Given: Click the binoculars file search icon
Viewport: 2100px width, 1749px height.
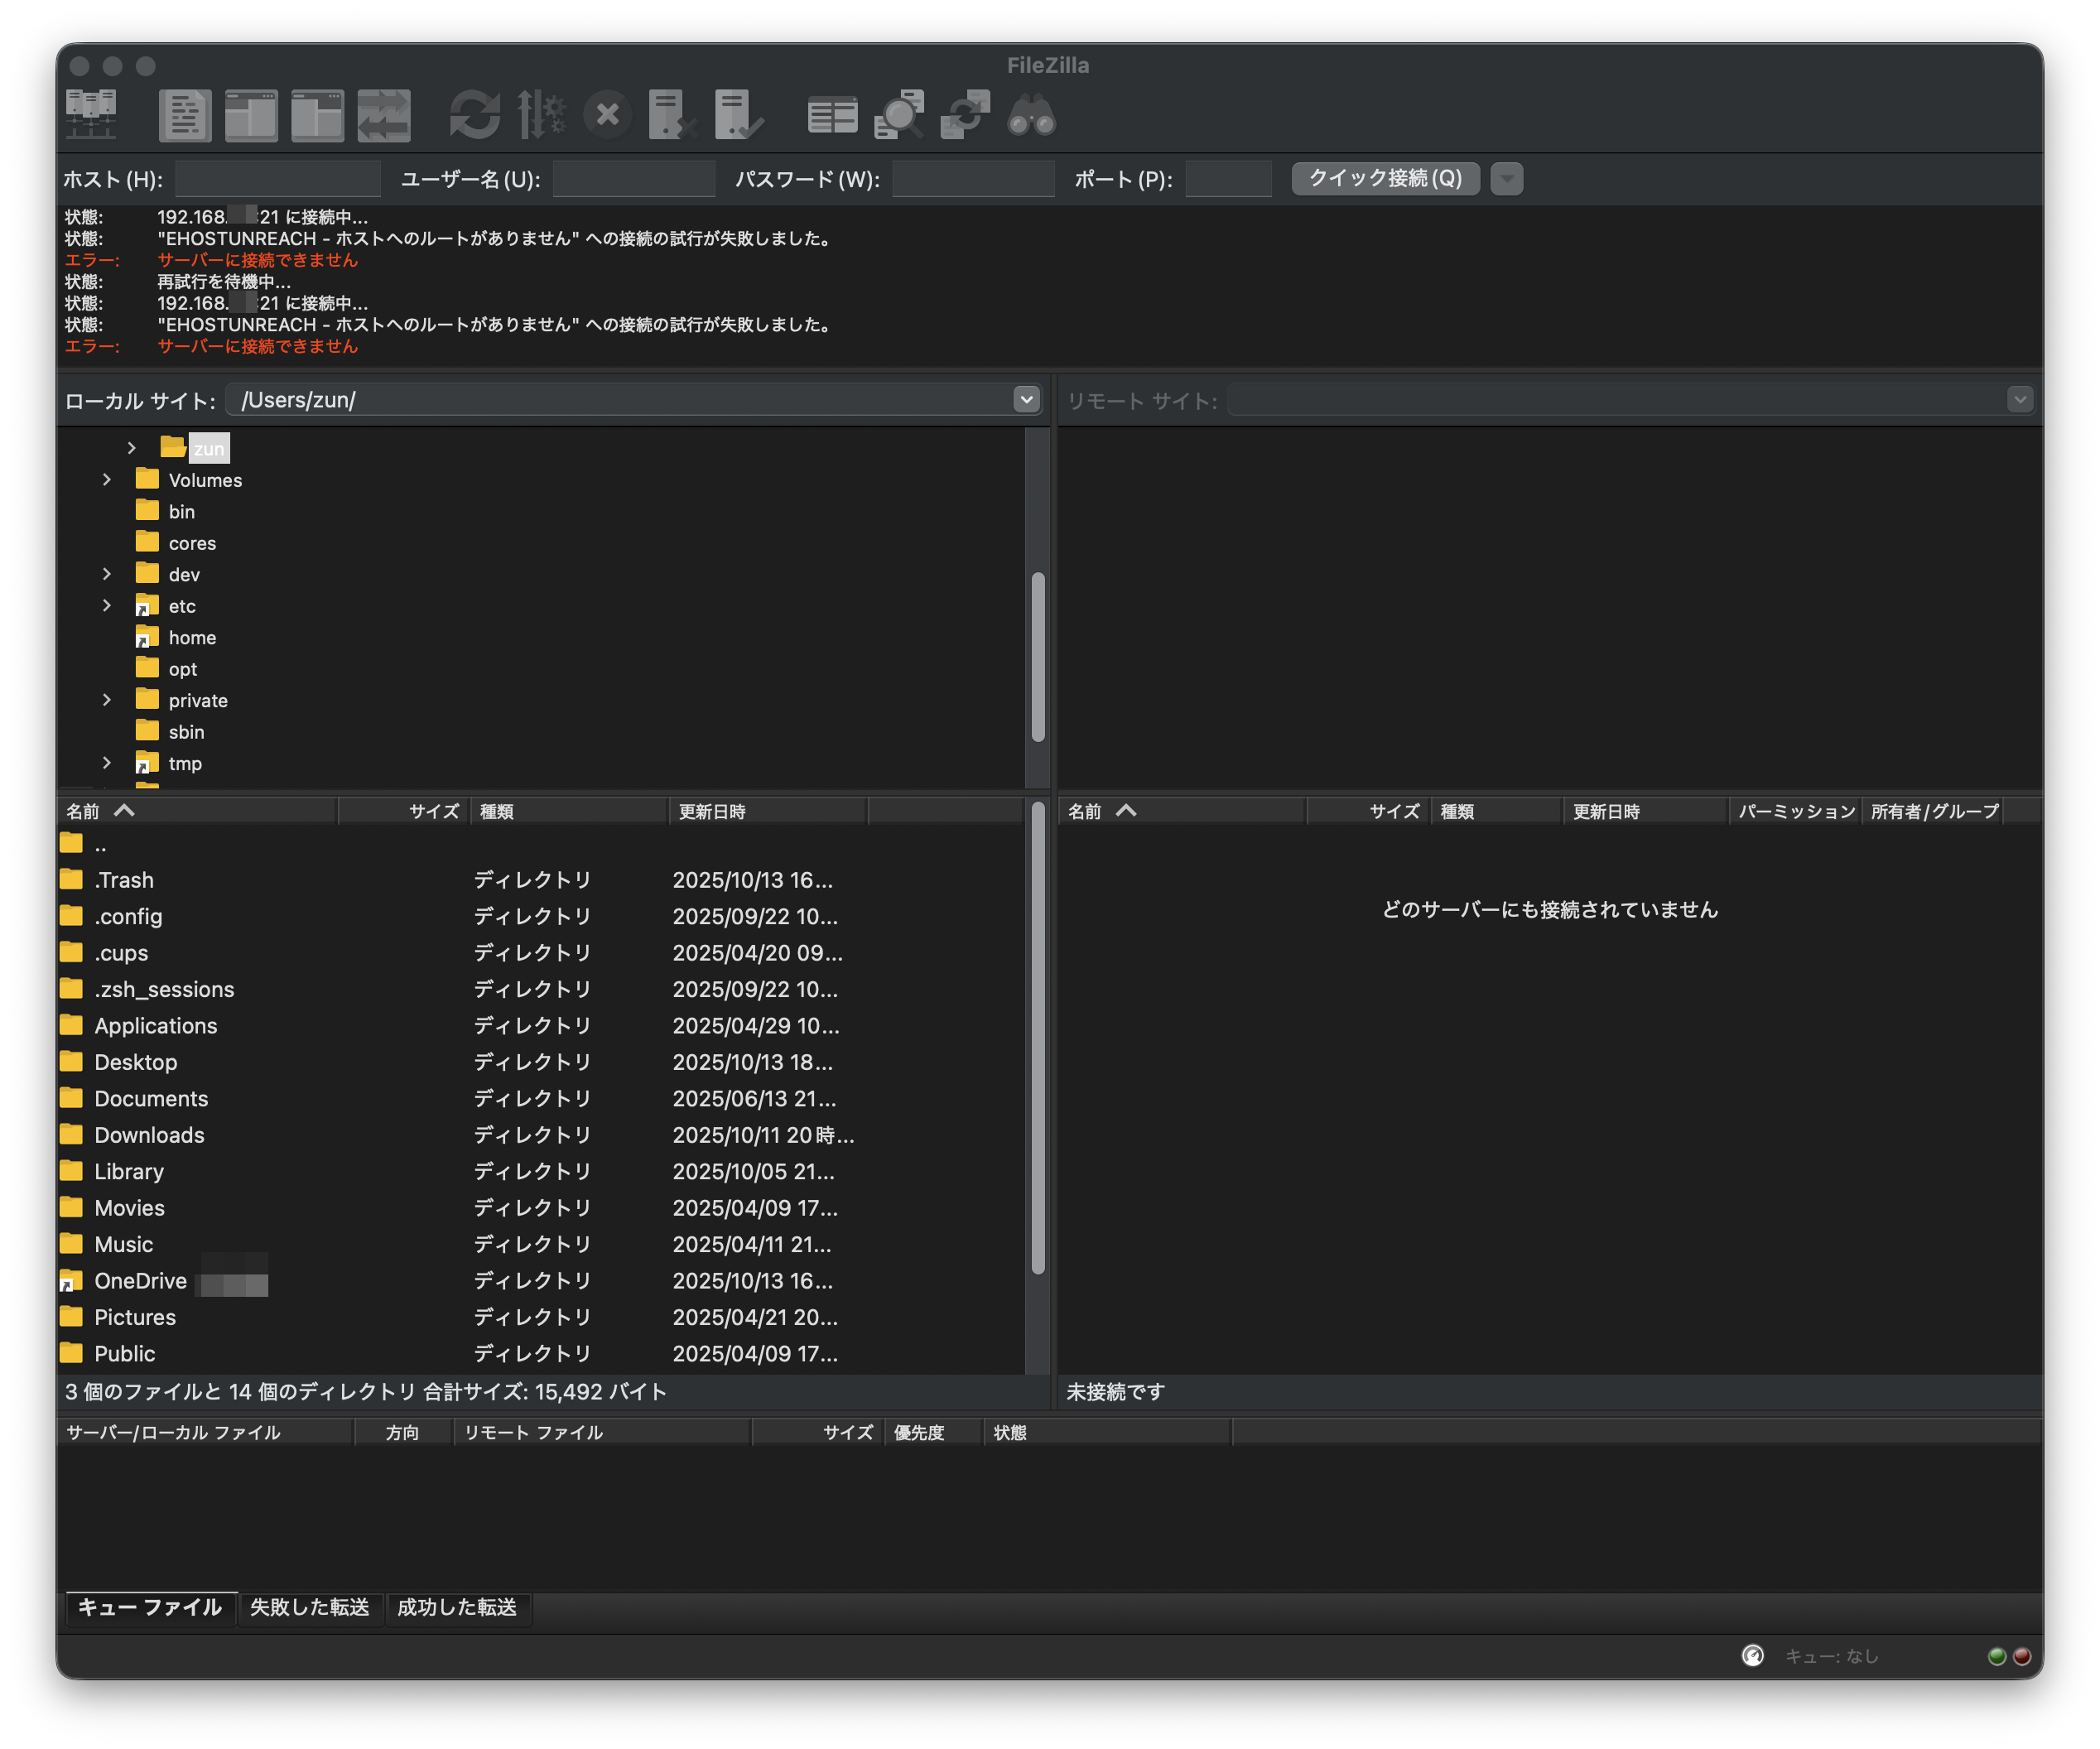Looking at the screenshot, I should 1031,115.
